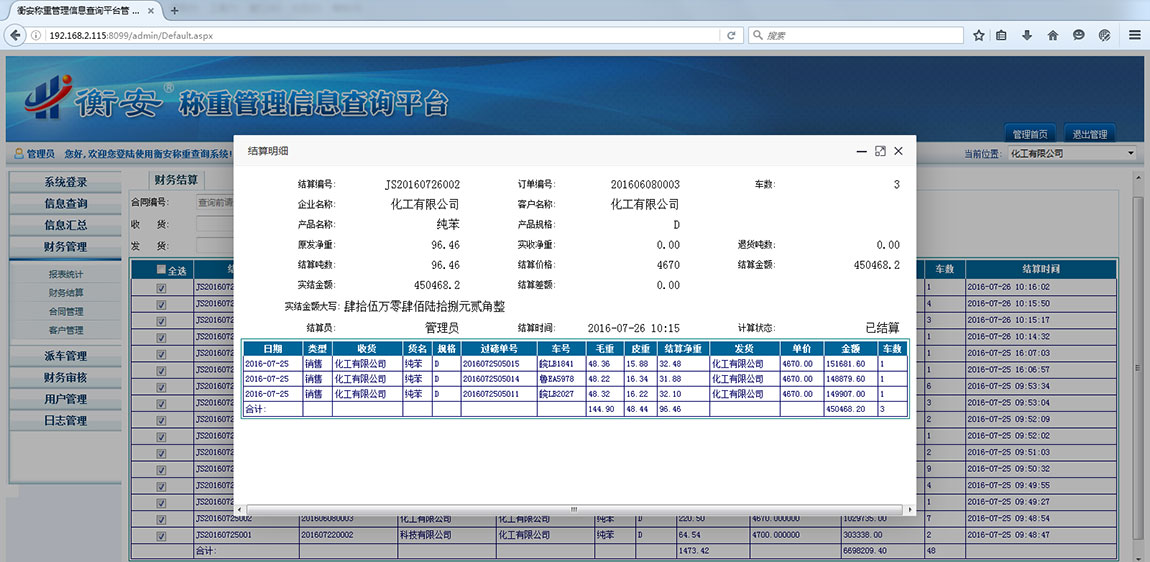Expand the 派车管理 sidebar section
This screenshot has height=562, width=1150.
(x=65, y=356)
